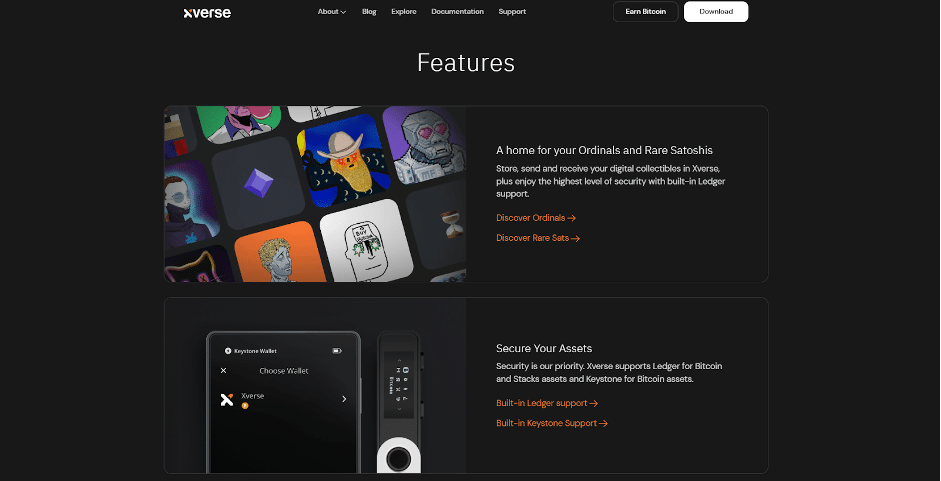Click the Earn Bitcoin button
Screen dimensions: 941x481
645,11
